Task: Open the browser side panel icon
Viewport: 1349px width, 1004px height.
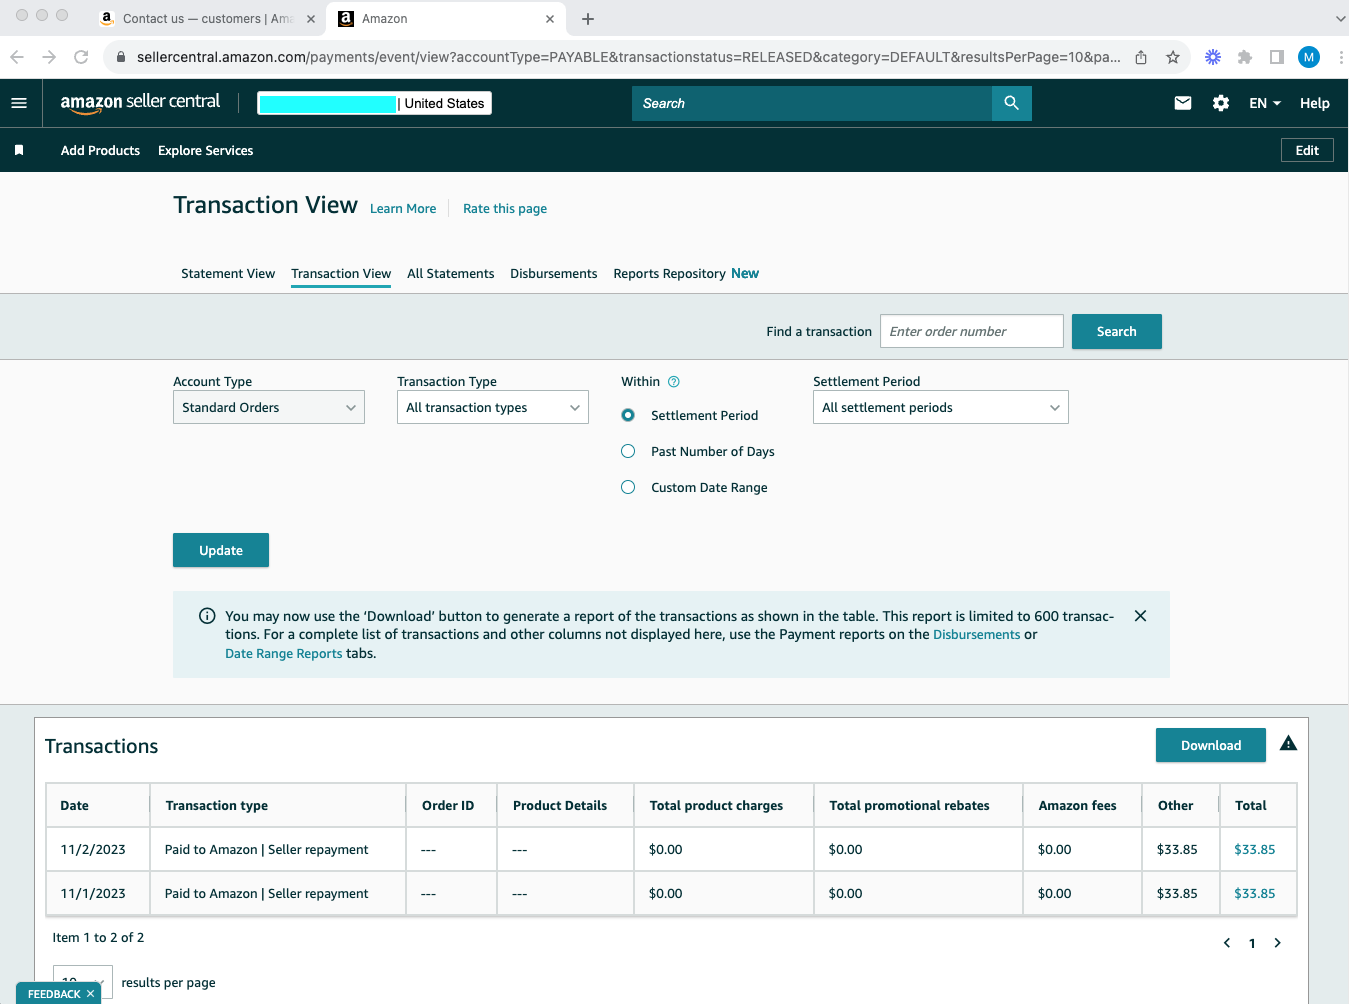Action: pos(1277,57)
